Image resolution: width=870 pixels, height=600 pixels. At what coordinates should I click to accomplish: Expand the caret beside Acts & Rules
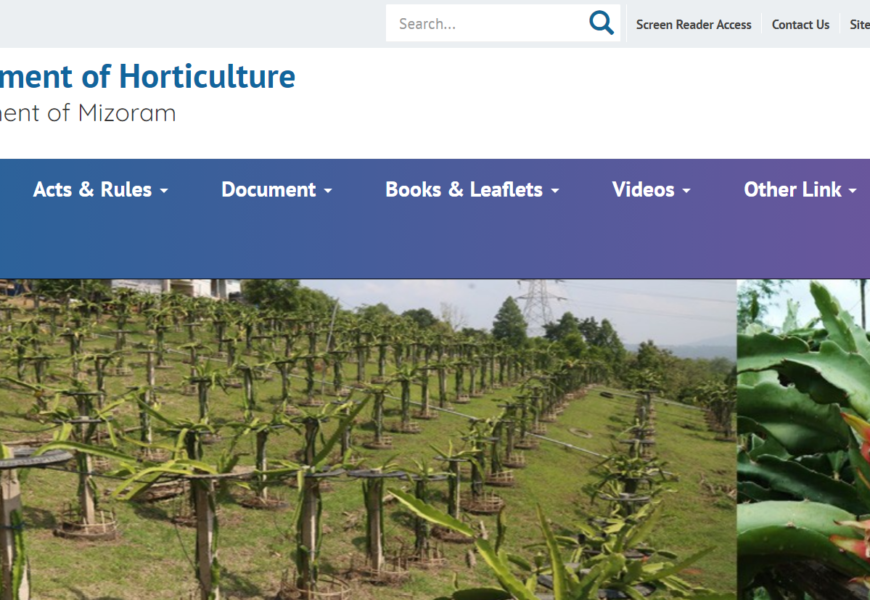coord(164,190)
